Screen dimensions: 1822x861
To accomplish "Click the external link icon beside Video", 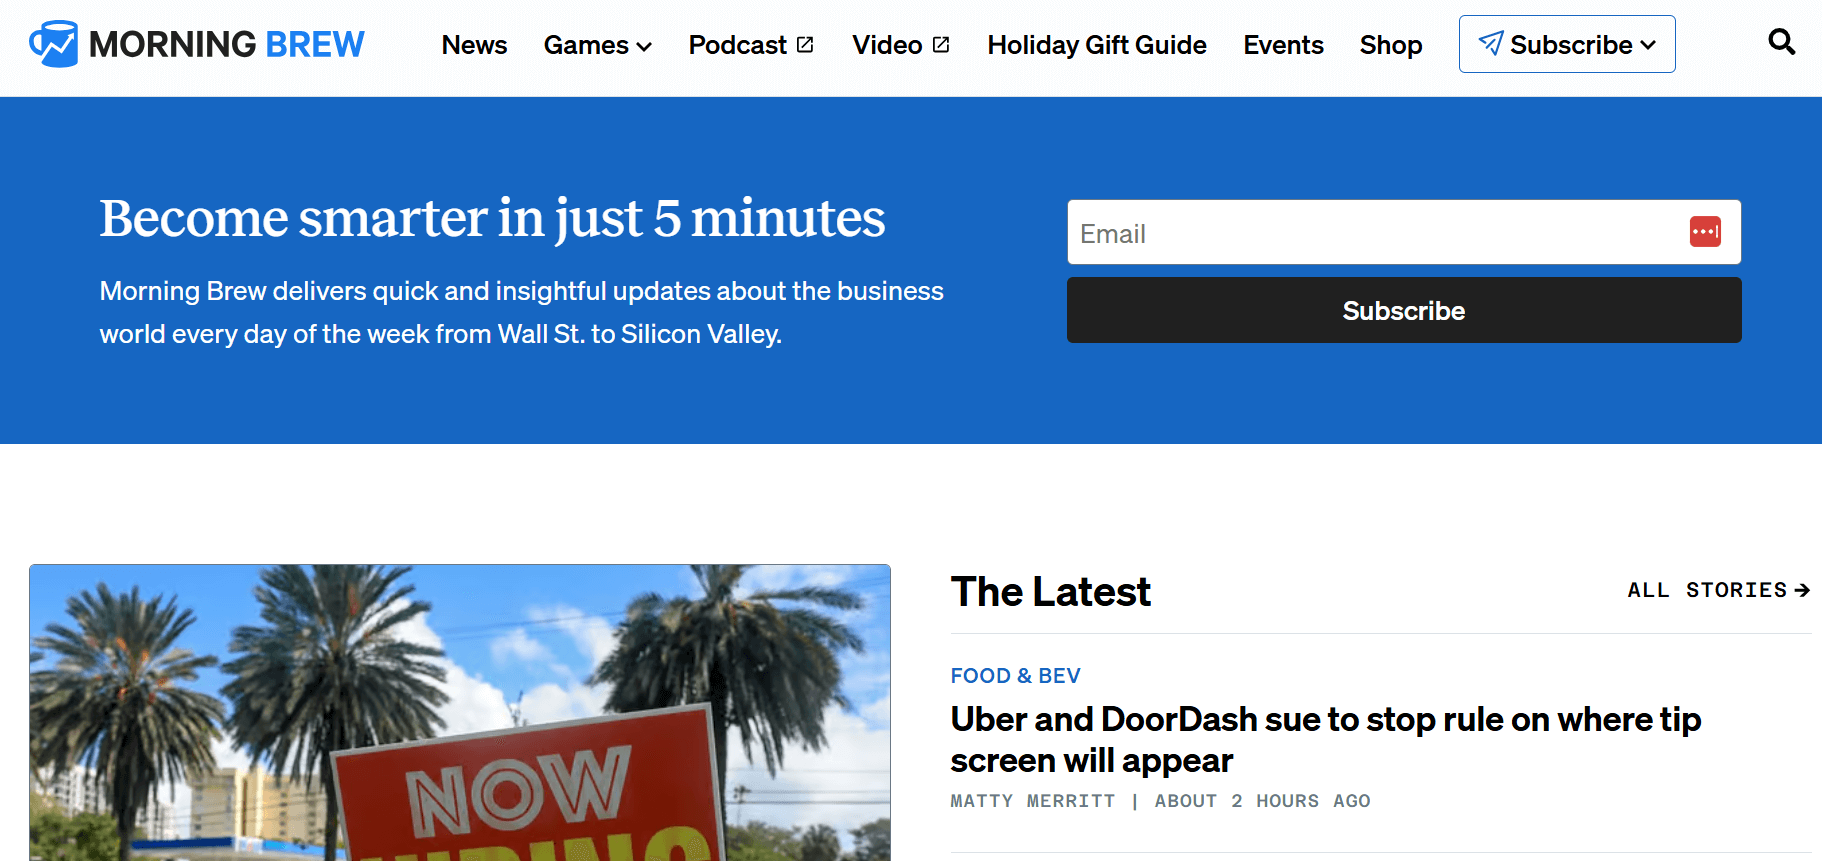I will pos(941,45).
